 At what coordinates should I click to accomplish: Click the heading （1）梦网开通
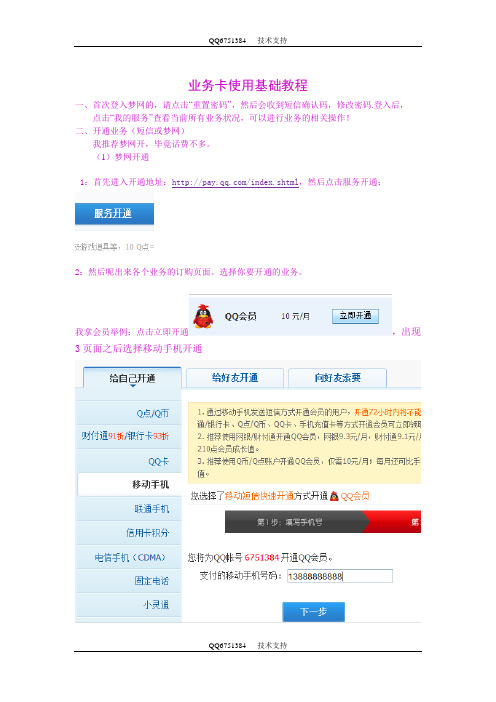[x=122, y=157]
